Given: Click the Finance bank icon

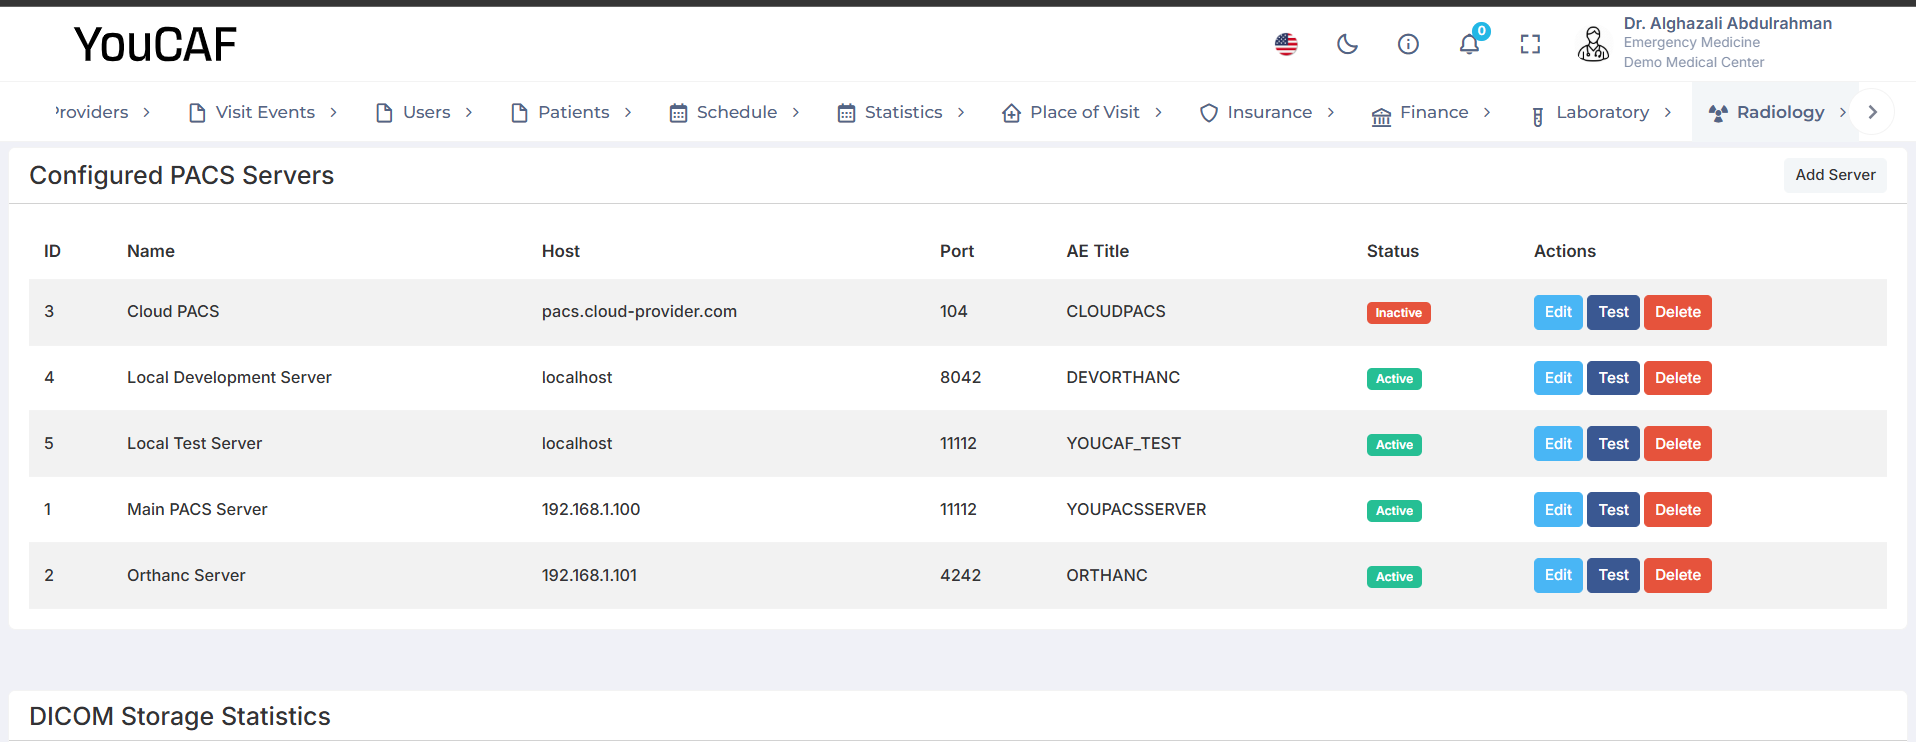Looking at the screenshot, I should (x=1381, y=116).
